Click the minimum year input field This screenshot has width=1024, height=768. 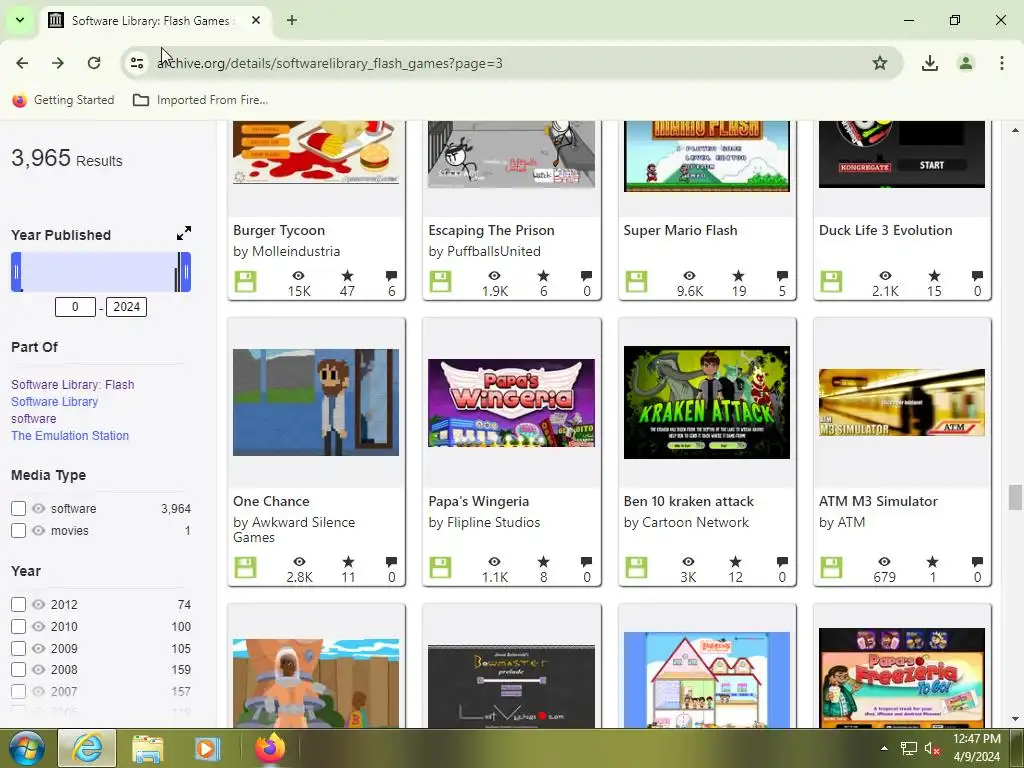[75, 307]
